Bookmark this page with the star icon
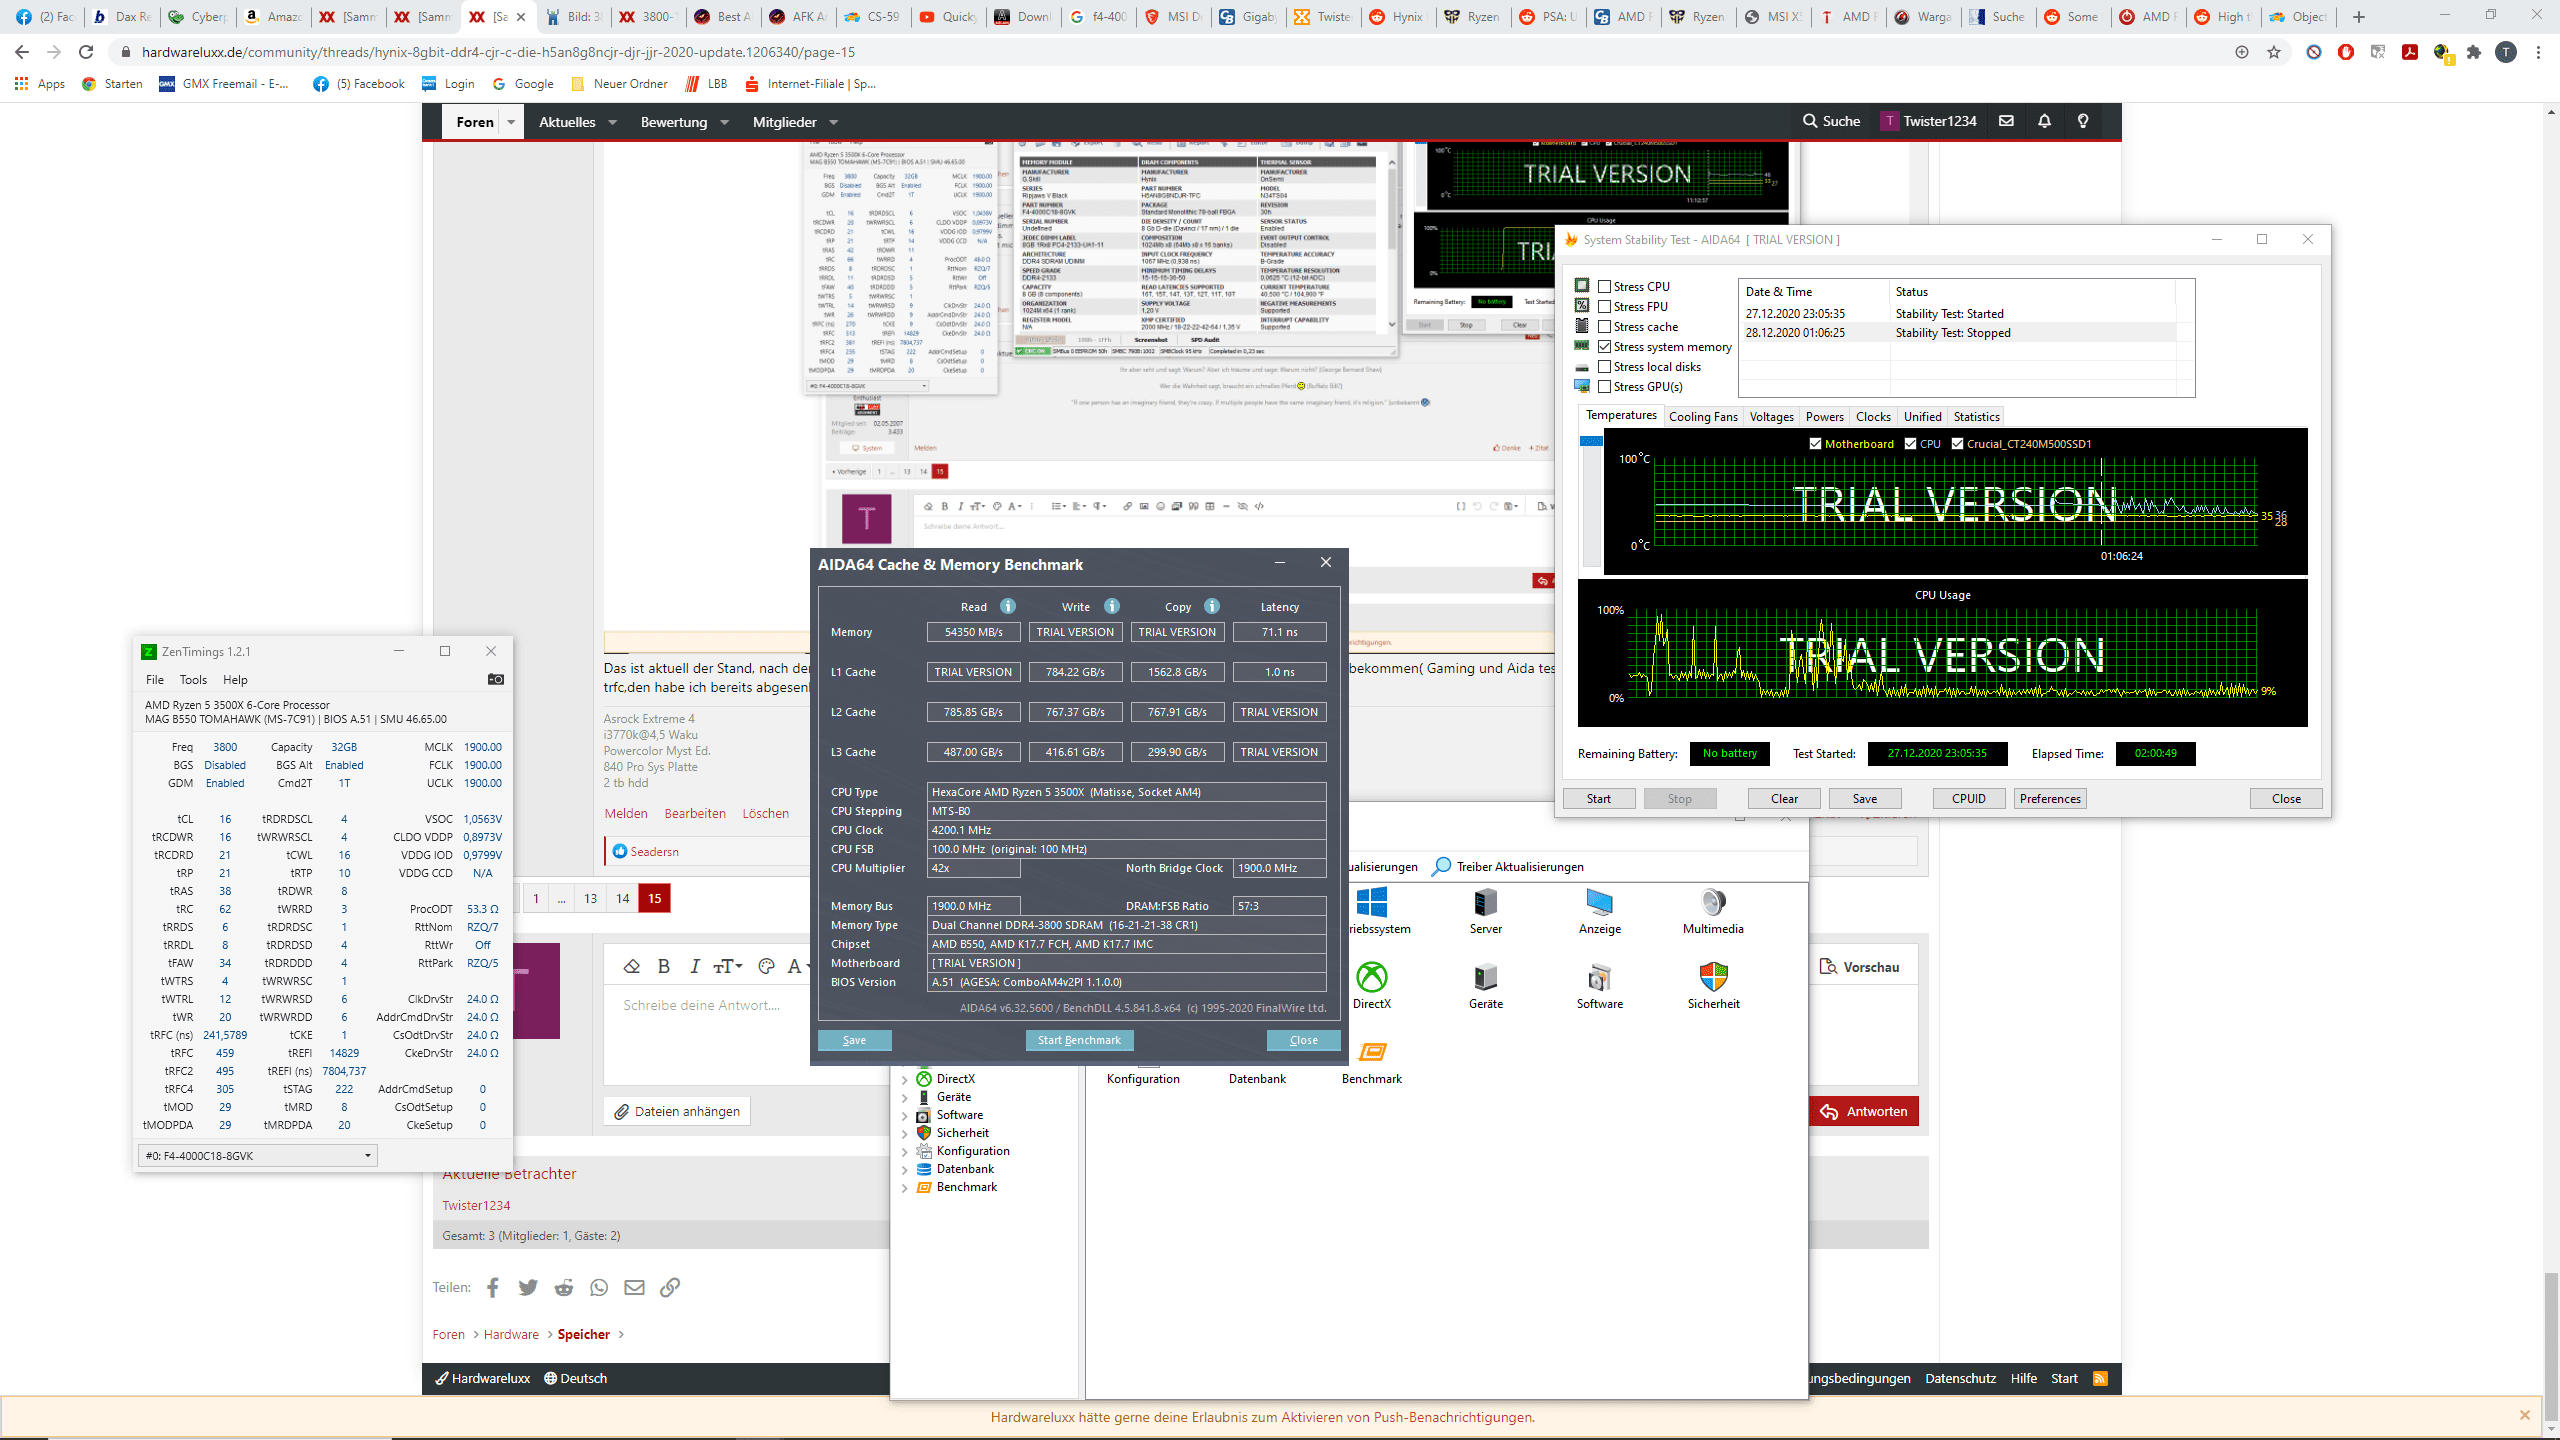This screenshot has height=1440, width=2560. point(2274,52)
